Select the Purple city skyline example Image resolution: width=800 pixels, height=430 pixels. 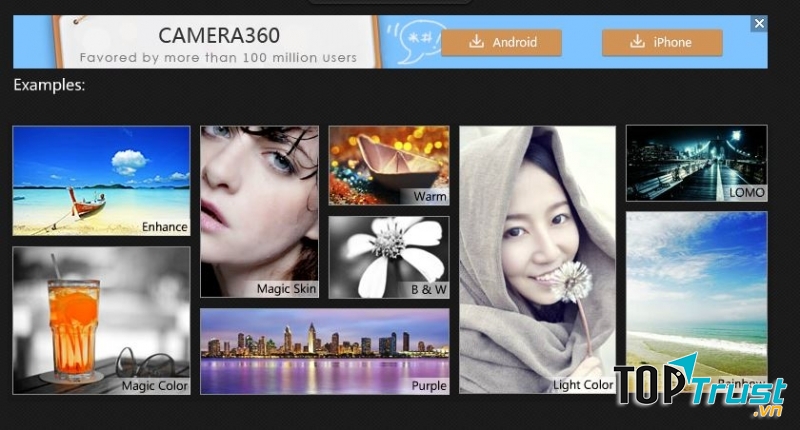pyautogui.click(x=325, y=350)
